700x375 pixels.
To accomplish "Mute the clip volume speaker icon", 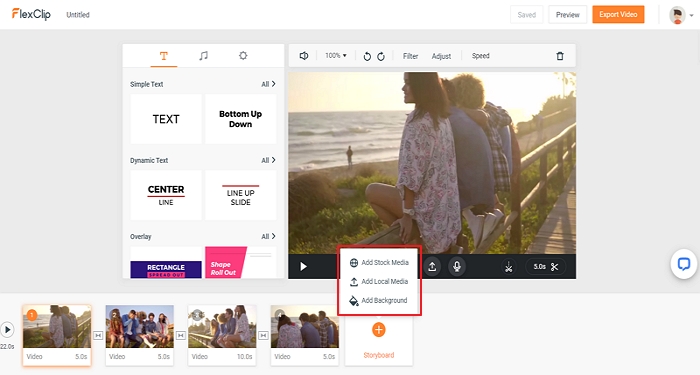I will tap(304, 56).
